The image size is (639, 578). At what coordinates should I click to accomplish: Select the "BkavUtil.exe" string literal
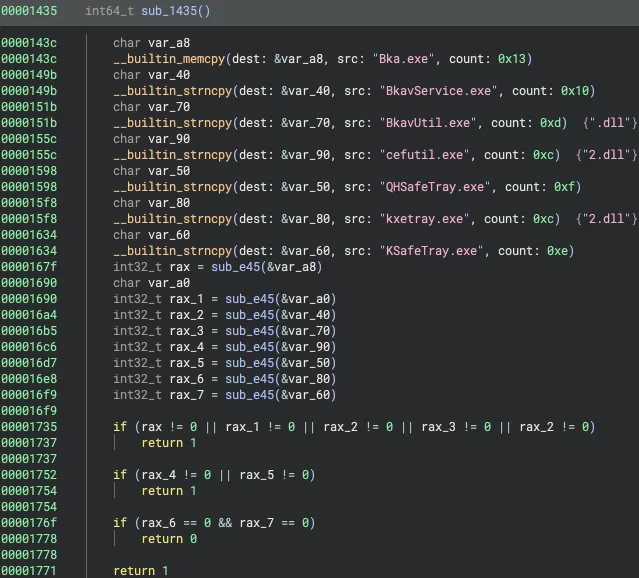tap(428, 123)
